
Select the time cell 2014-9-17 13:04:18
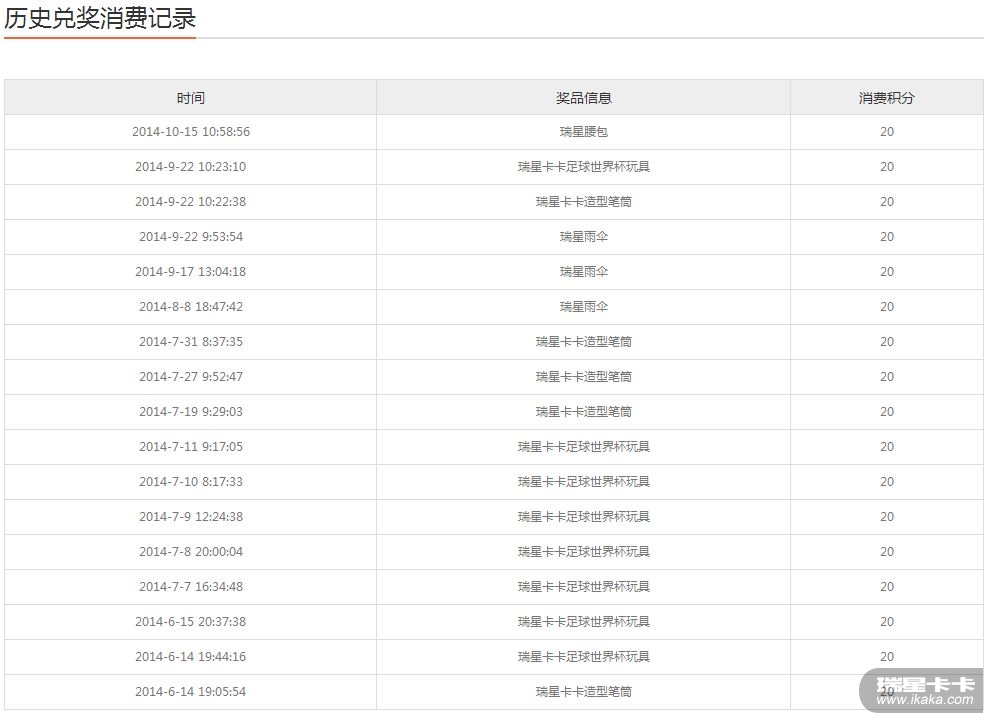pos(191,271)
